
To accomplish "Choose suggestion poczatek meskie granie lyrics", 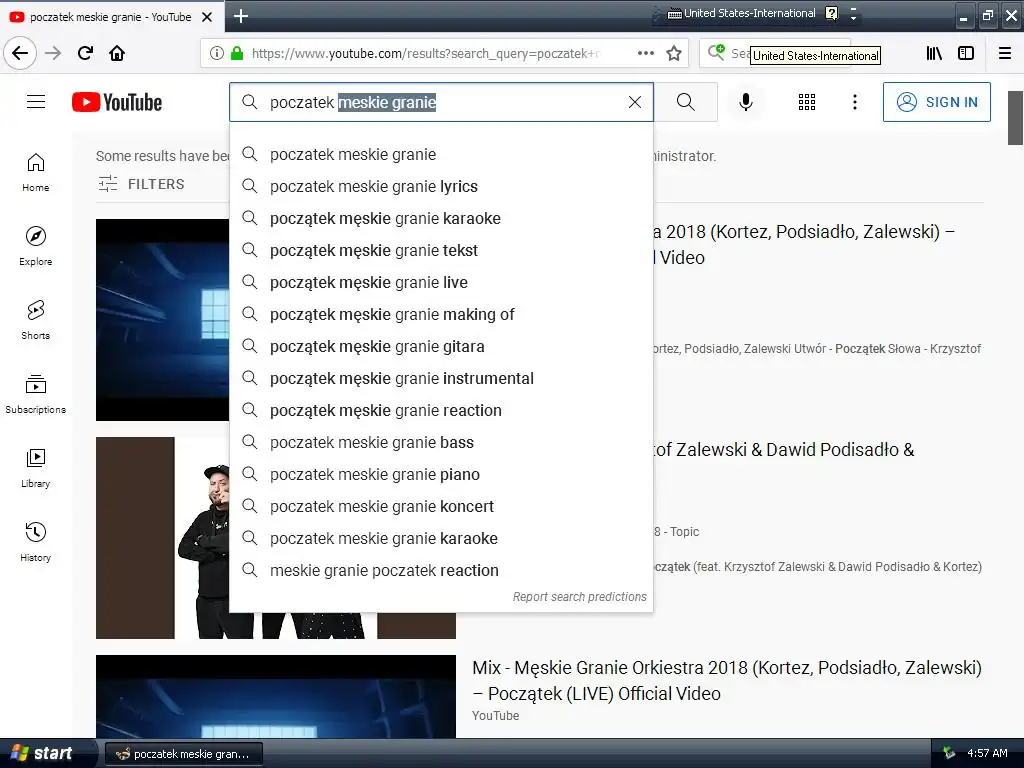I will pyautogui.click(x=441, y=186).
